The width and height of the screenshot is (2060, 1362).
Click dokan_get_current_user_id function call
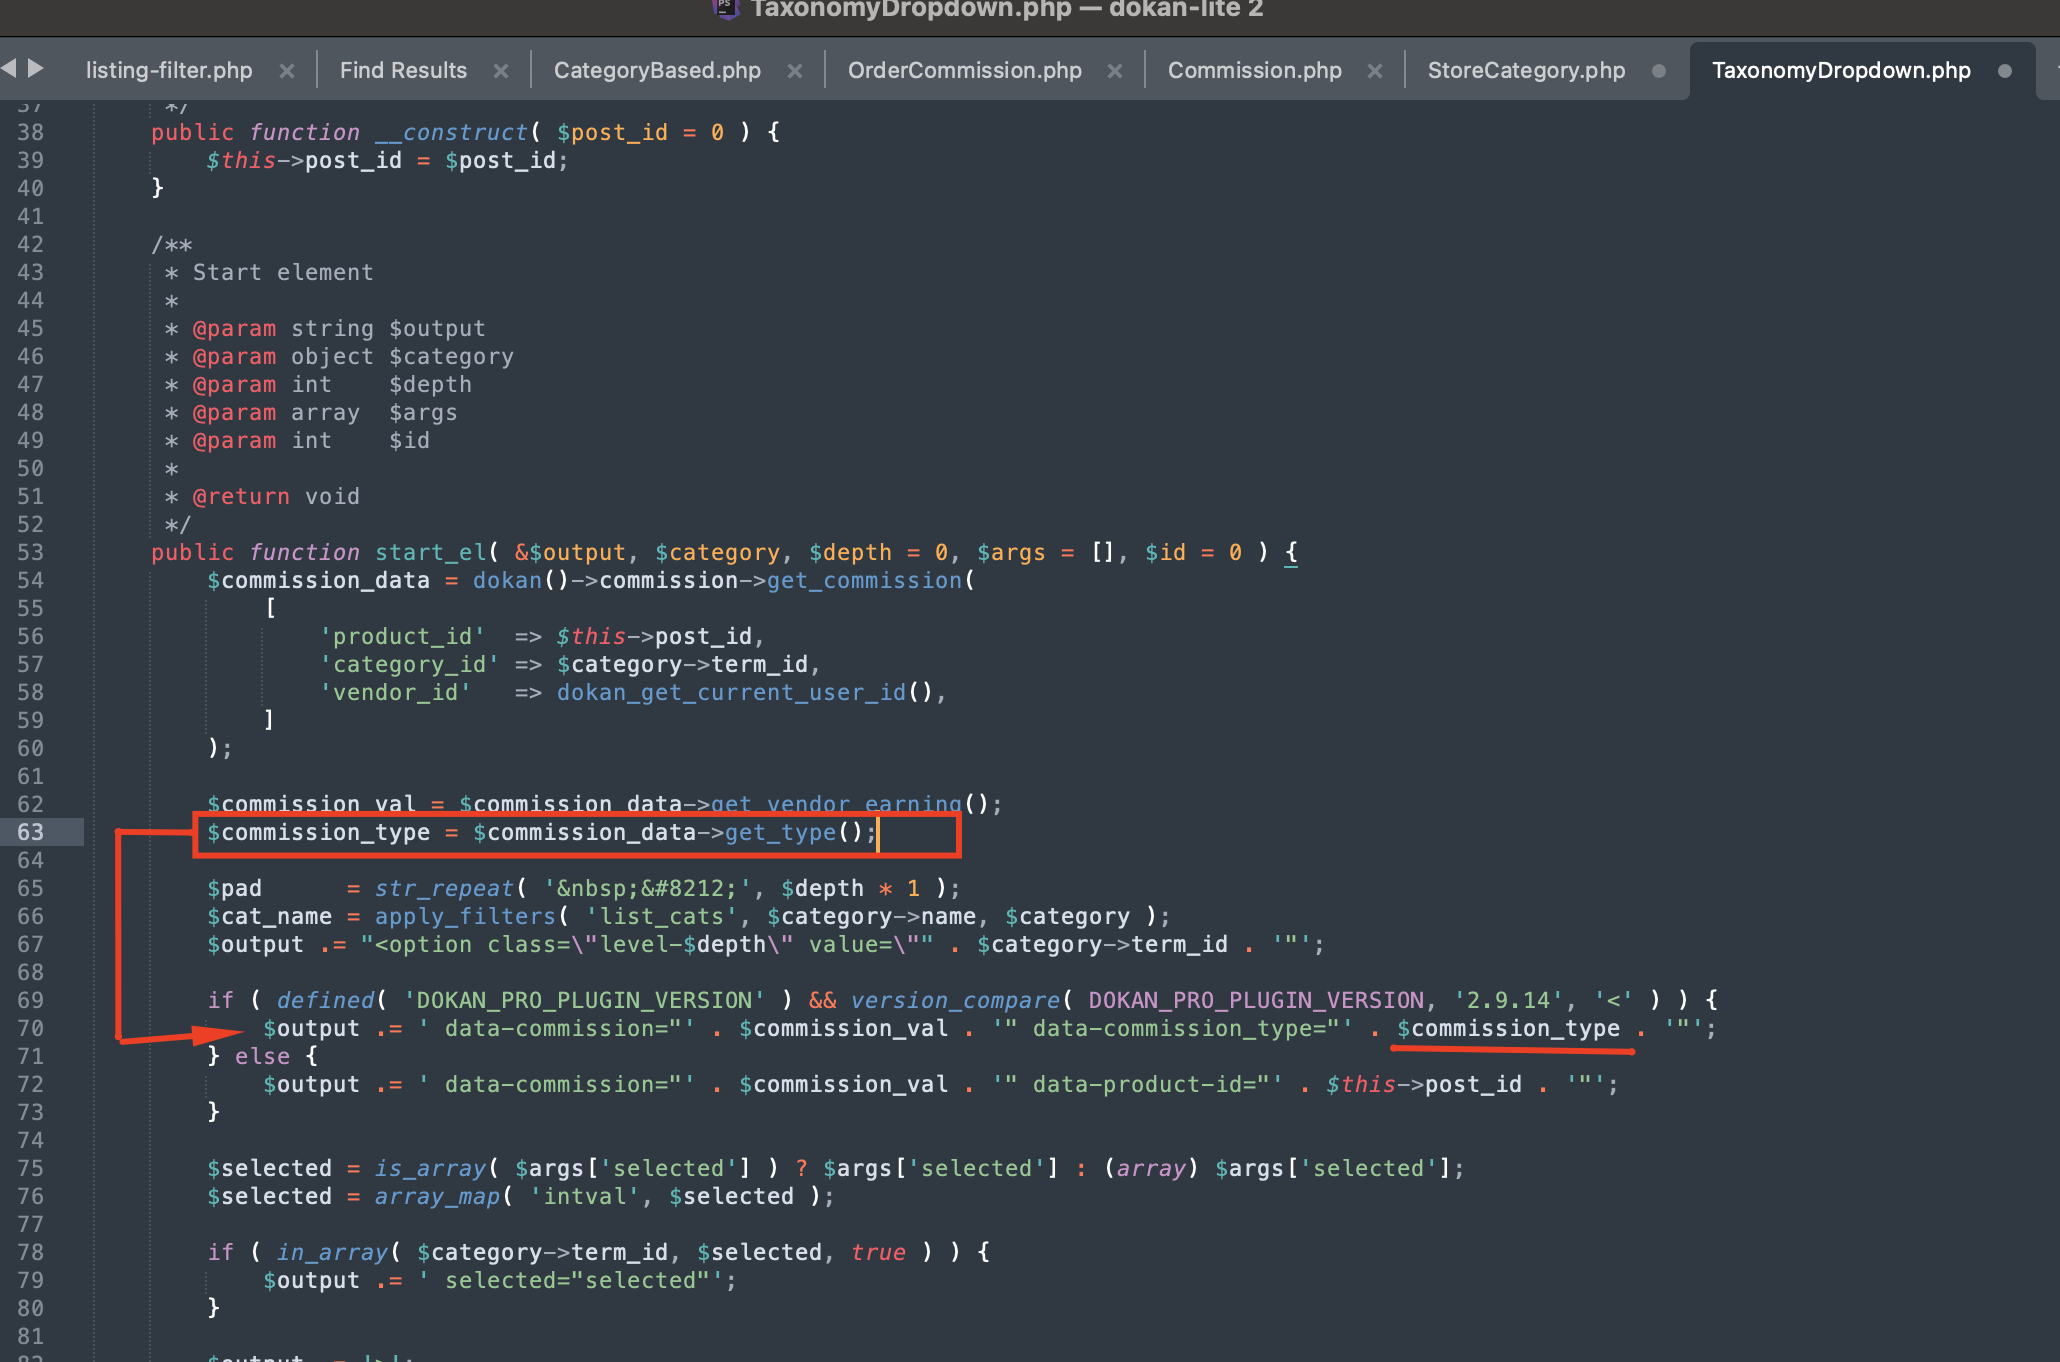(x=731, y=692)
